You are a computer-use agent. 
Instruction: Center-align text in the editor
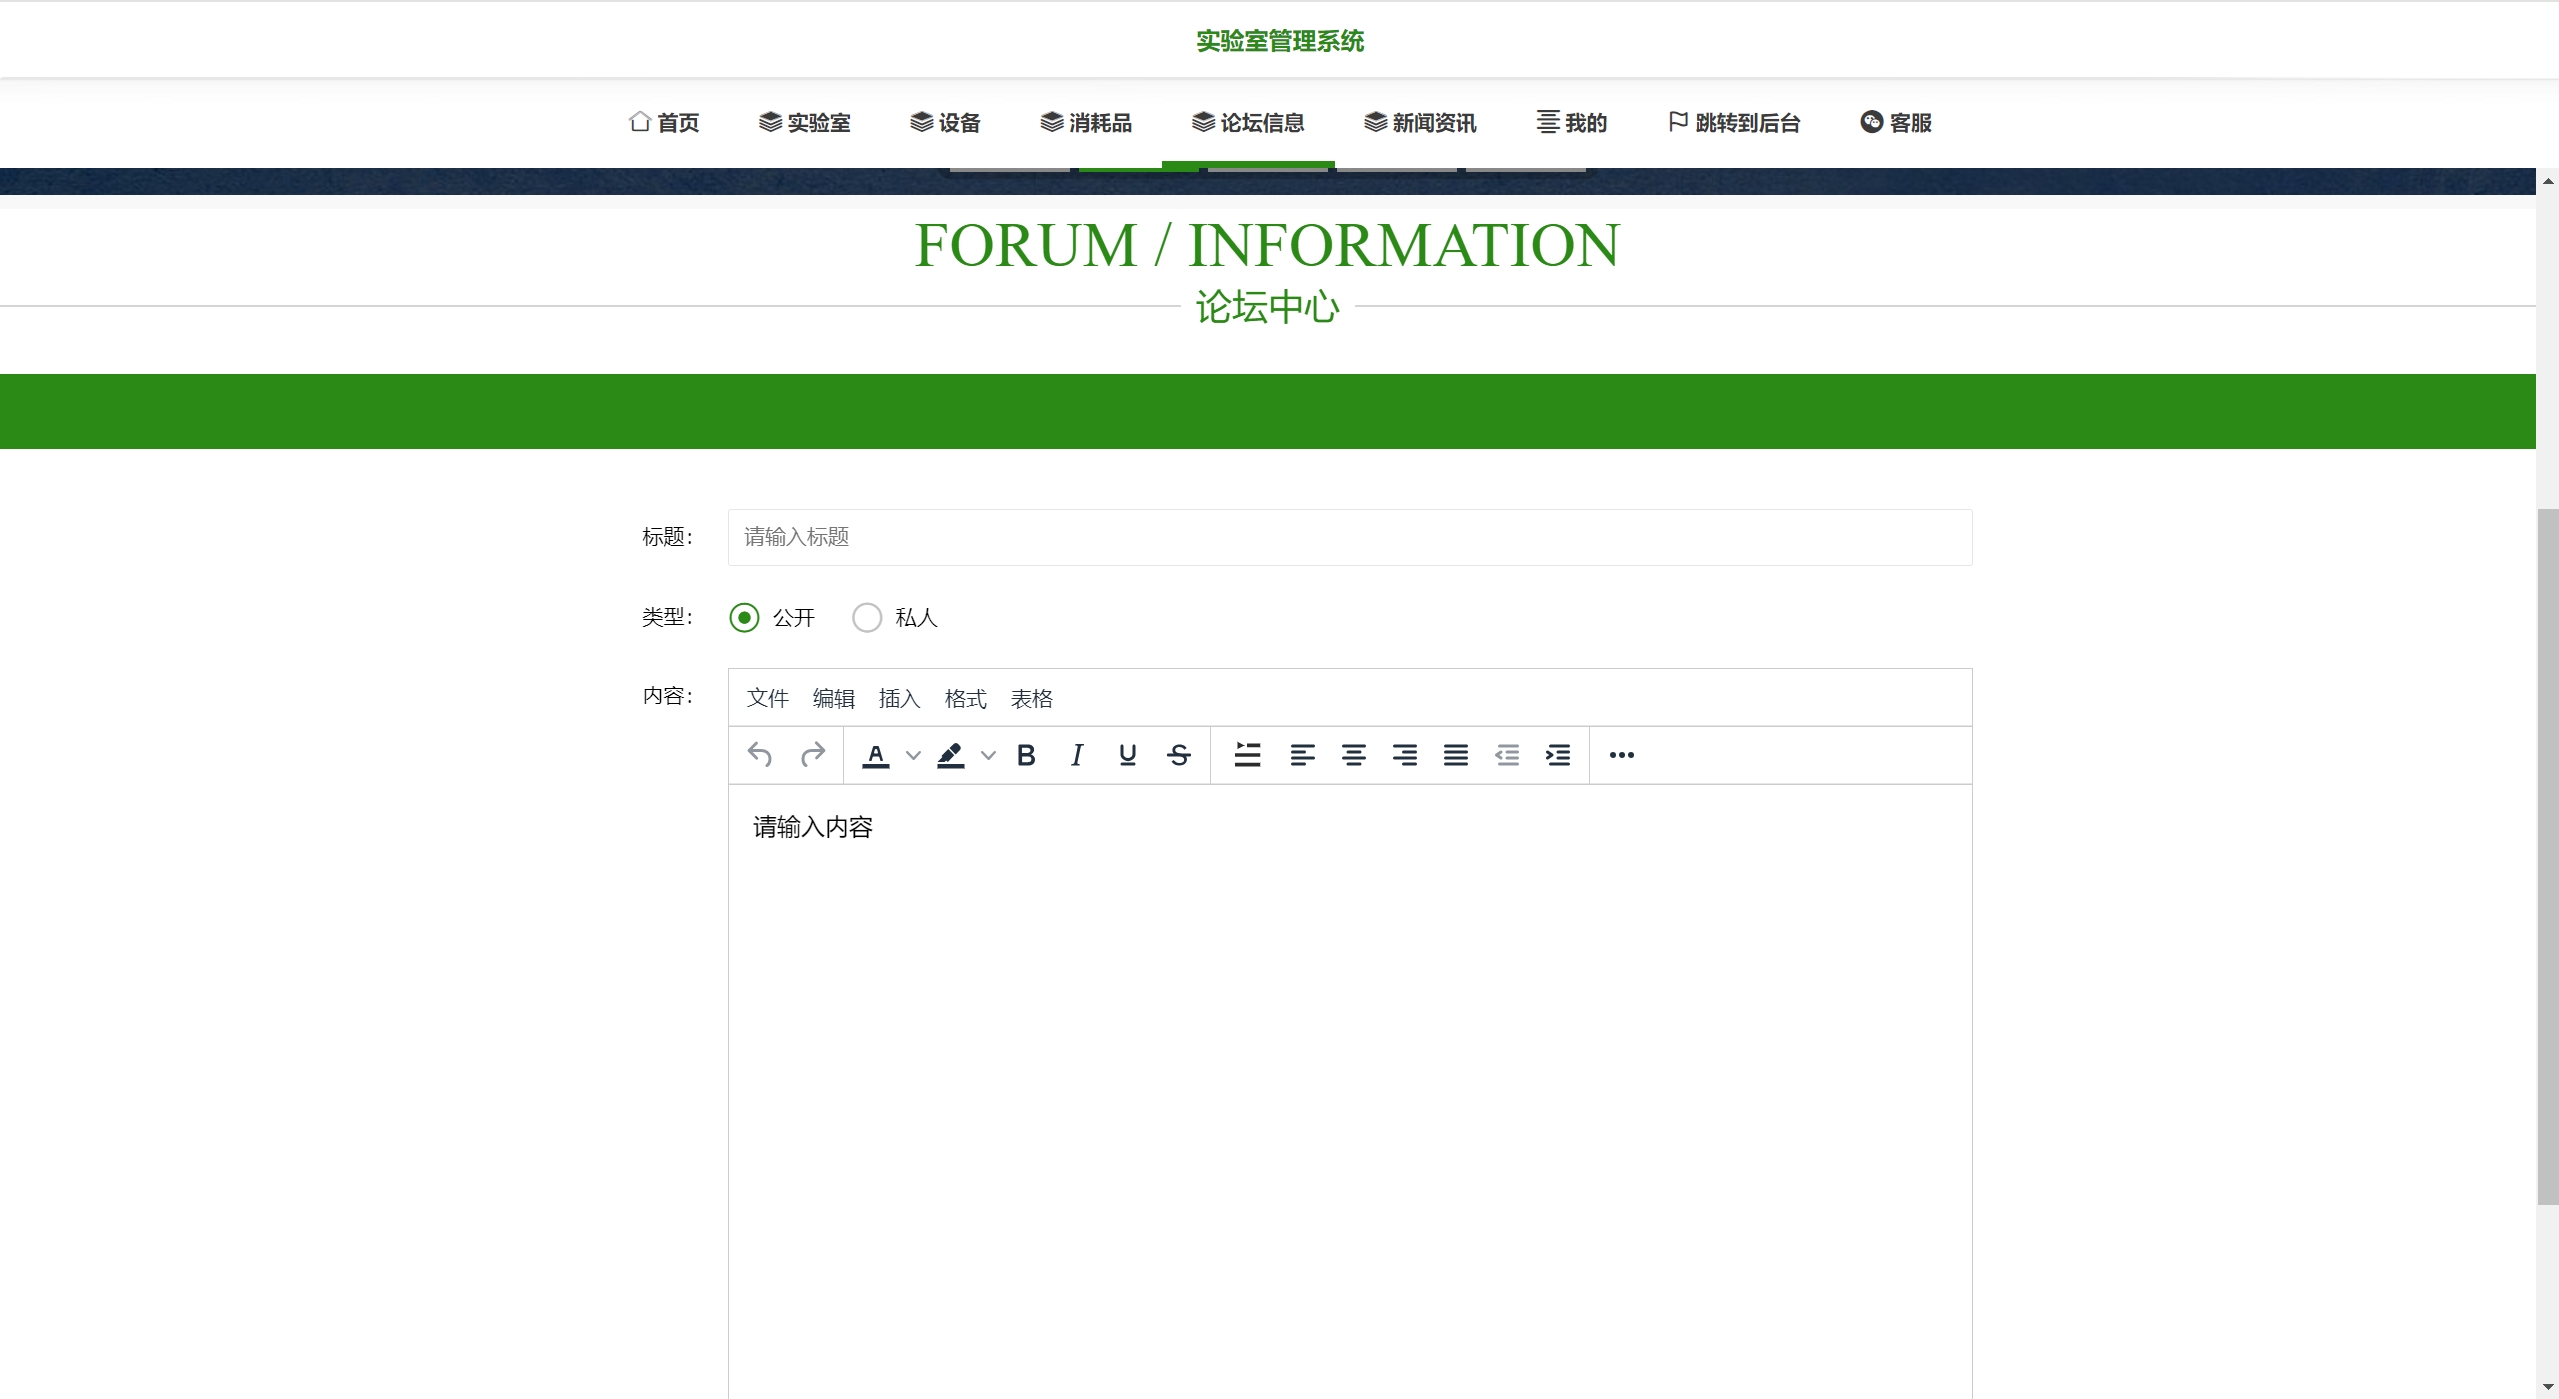click(x=1353, y=755)
